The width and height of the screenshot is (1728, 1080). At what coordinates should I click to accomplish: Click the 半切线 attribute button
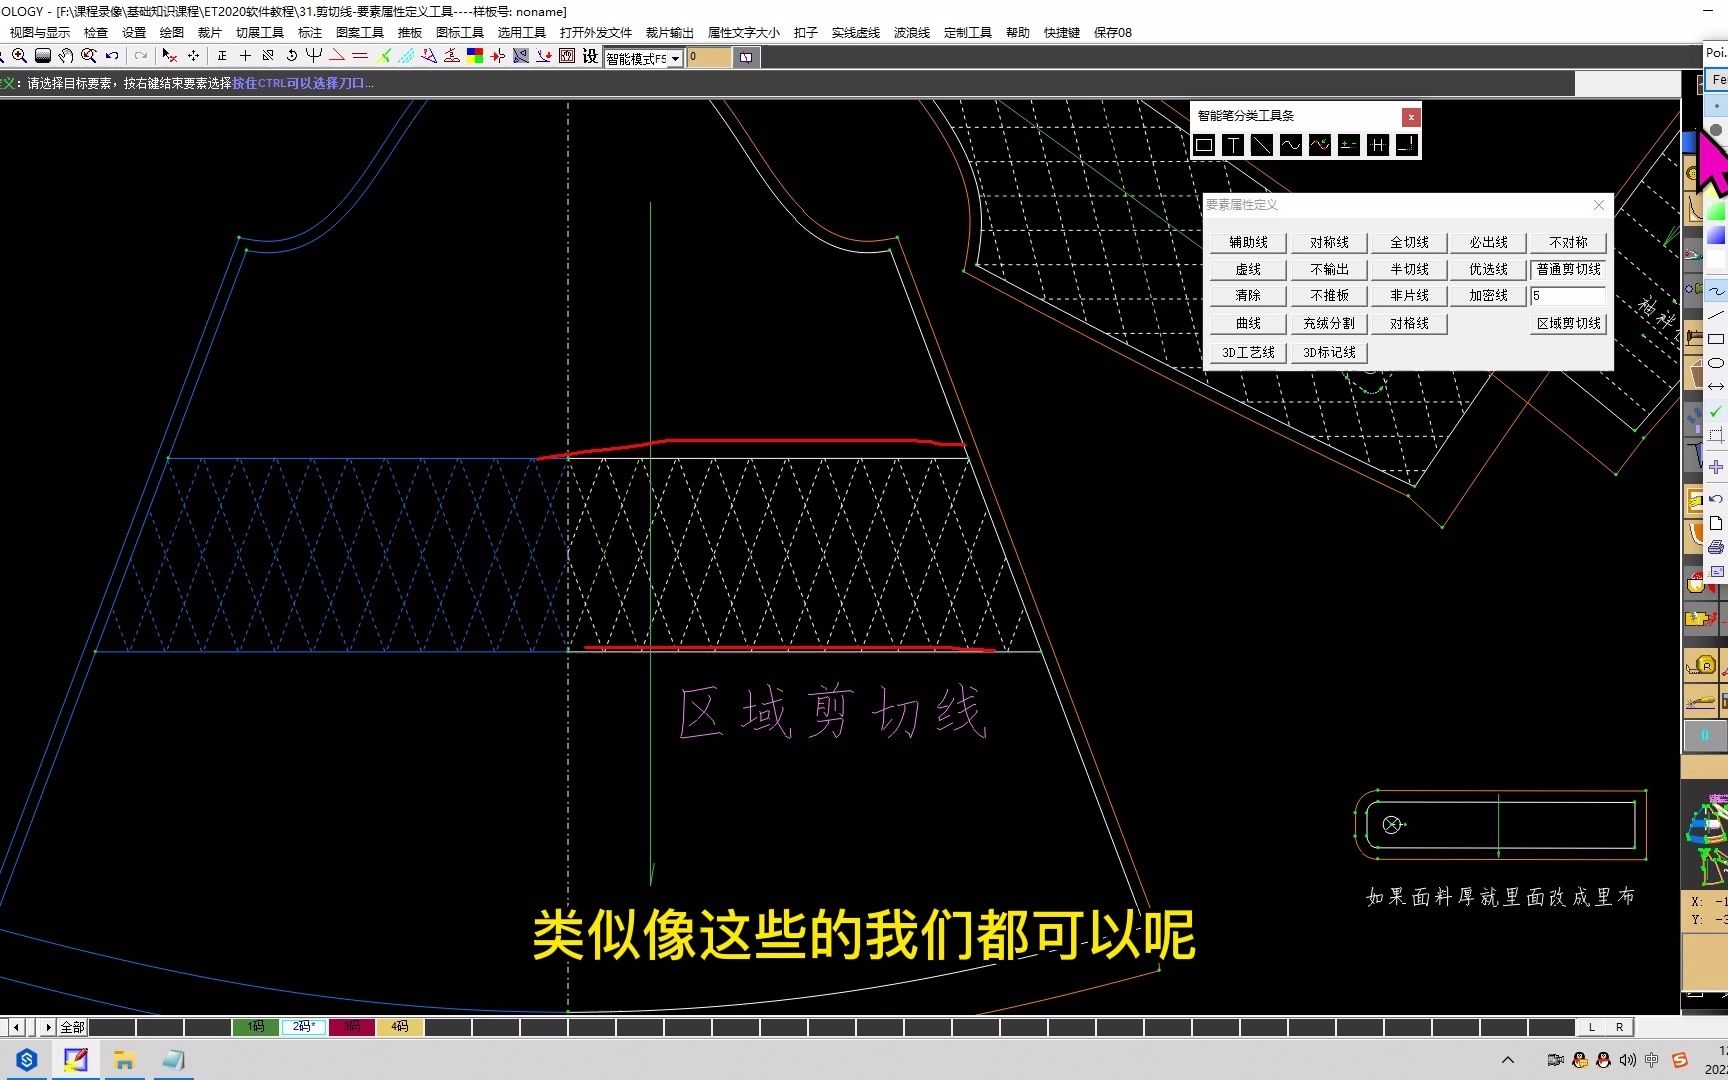(x=1409, y=270)
